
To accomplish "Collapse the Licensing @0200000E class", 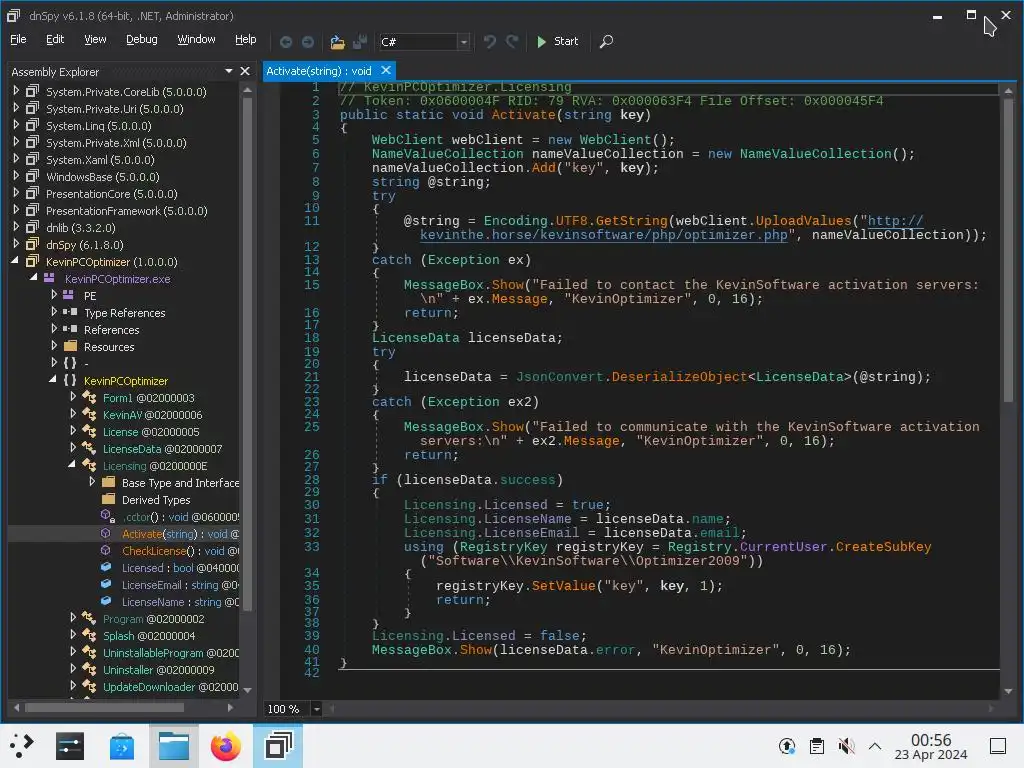I will coord(72,464).
